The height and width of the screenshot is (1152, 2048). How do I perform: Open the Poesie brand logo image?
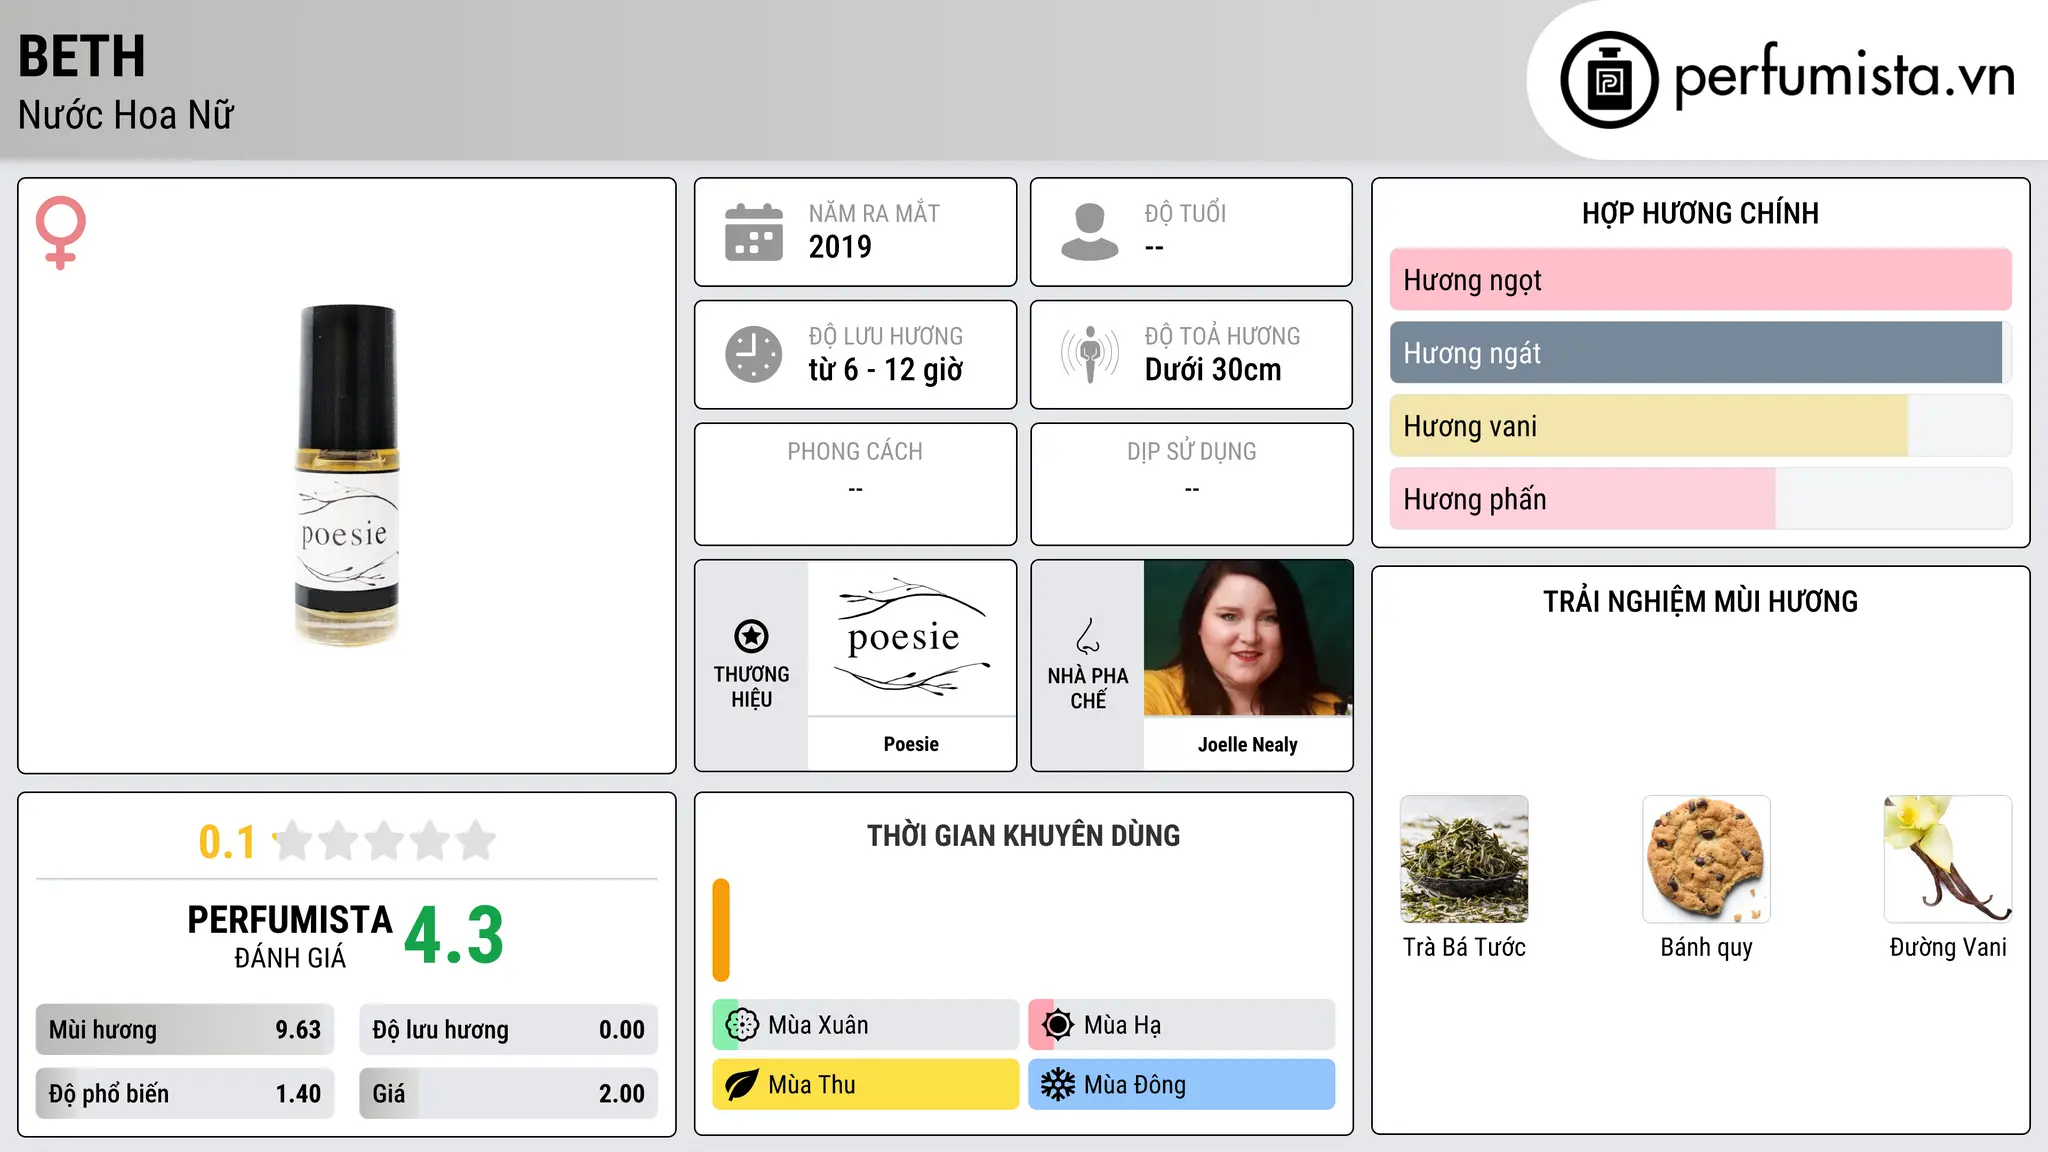[x=911, y=638]
